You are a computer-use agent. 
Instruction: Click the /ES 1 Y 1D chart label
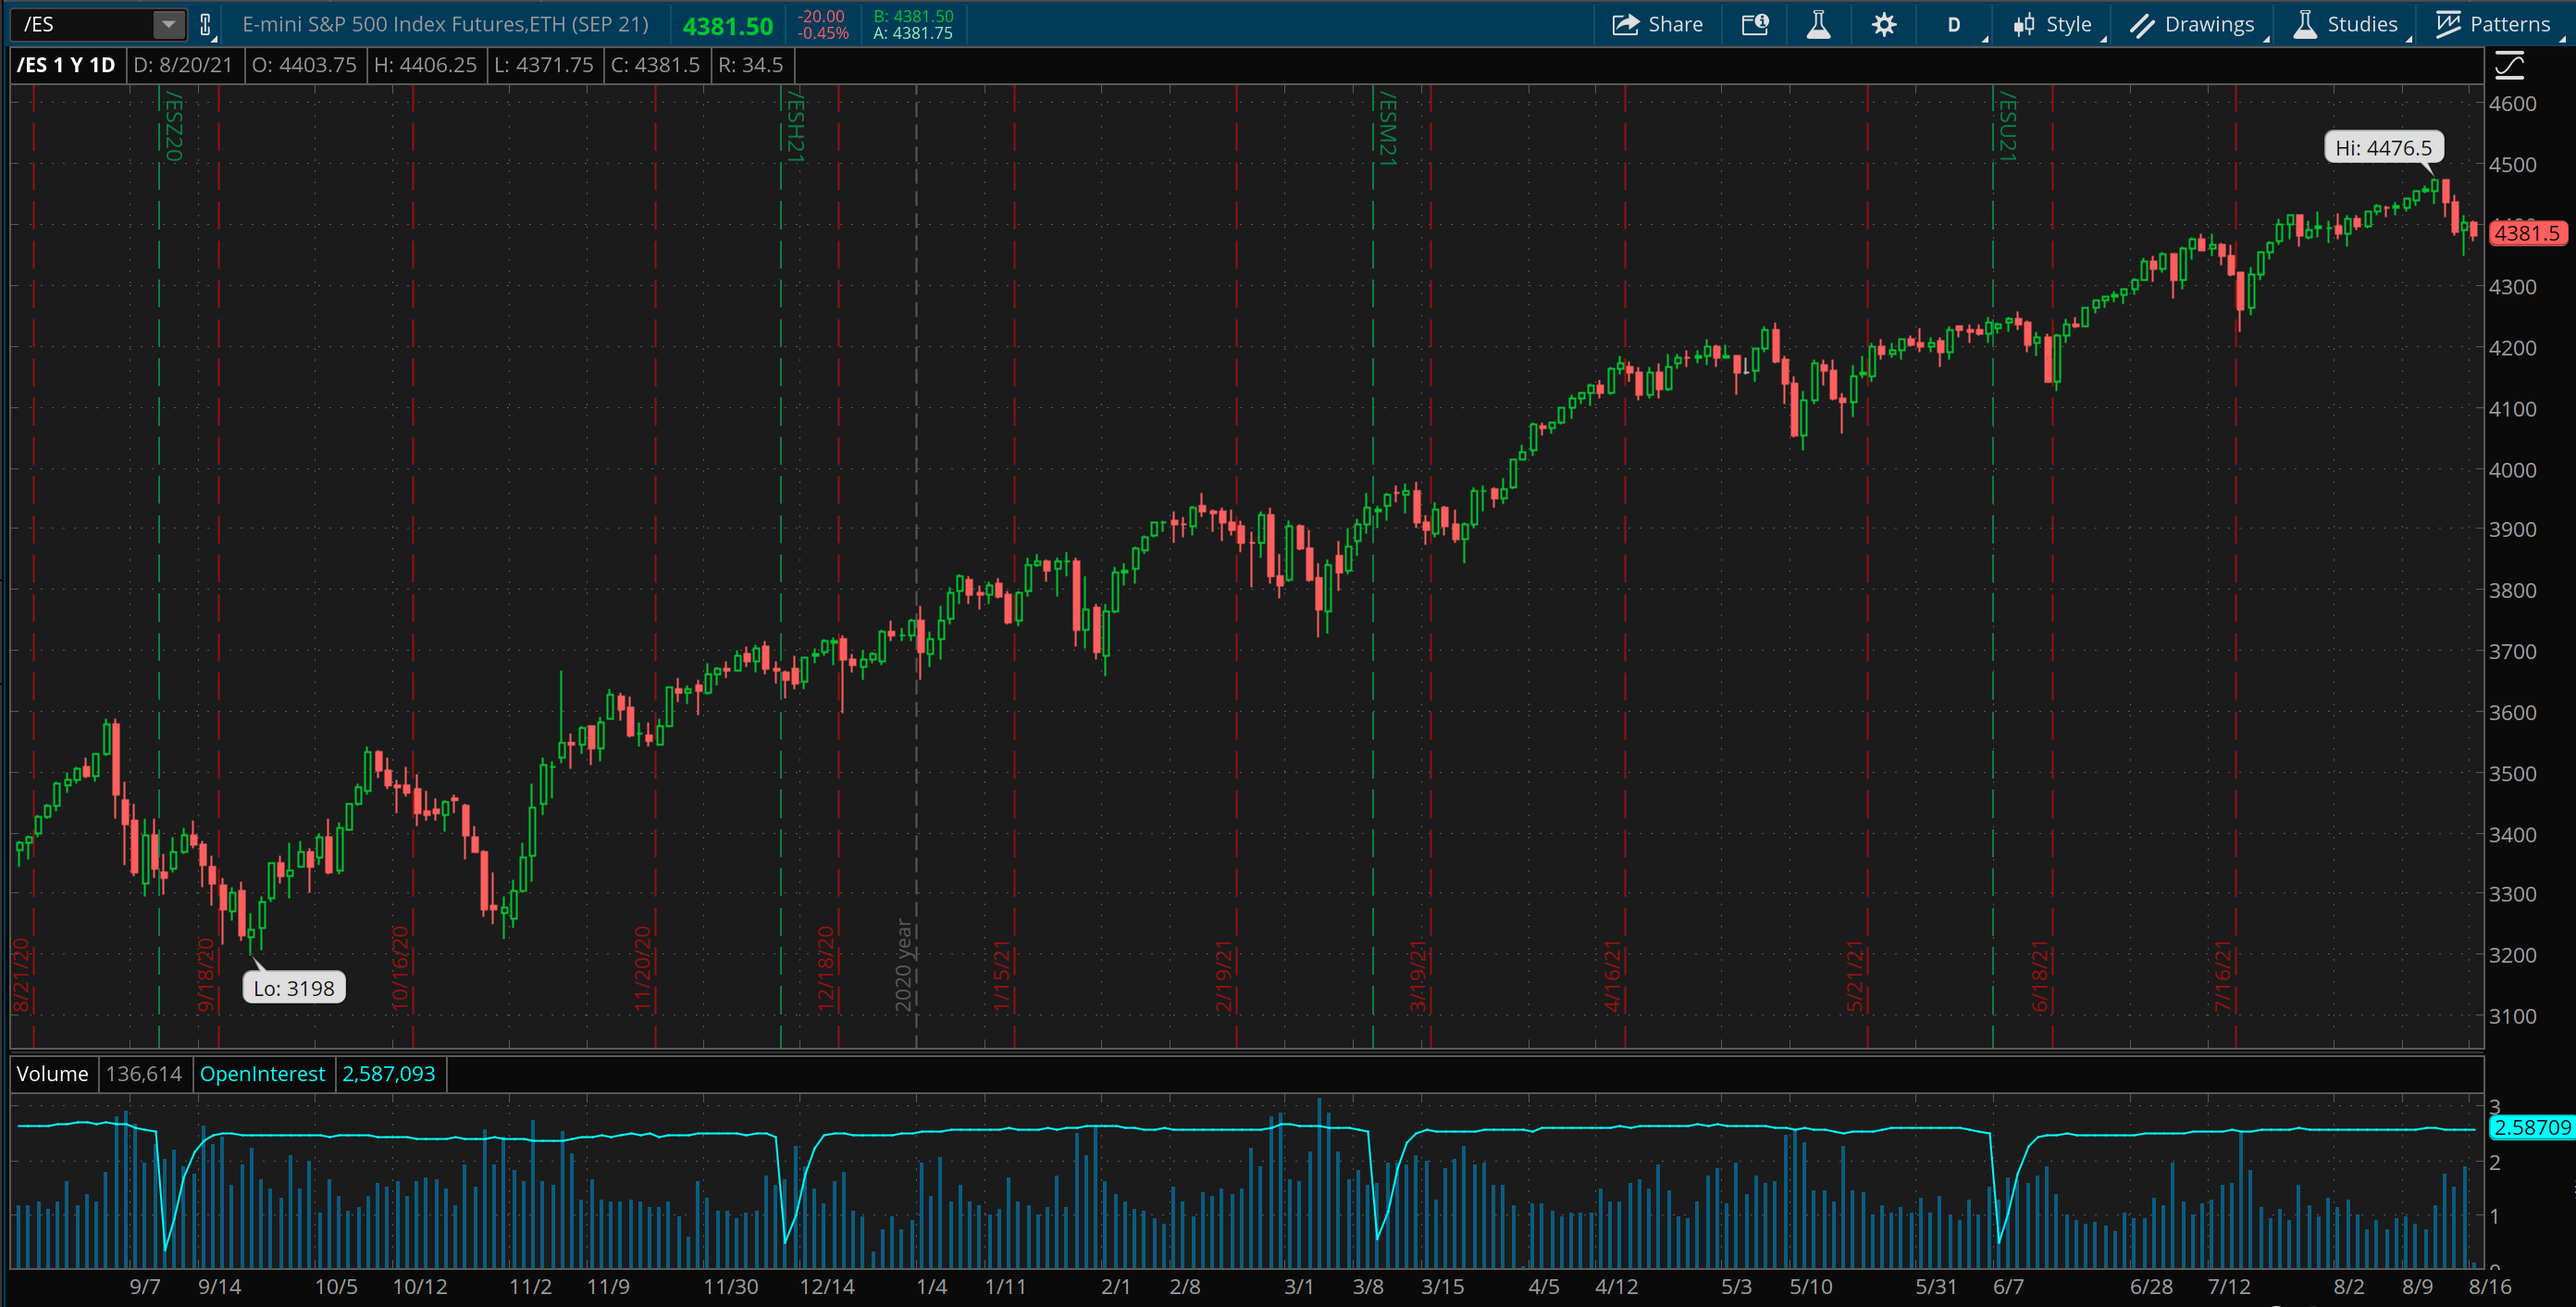click(66, 65)
